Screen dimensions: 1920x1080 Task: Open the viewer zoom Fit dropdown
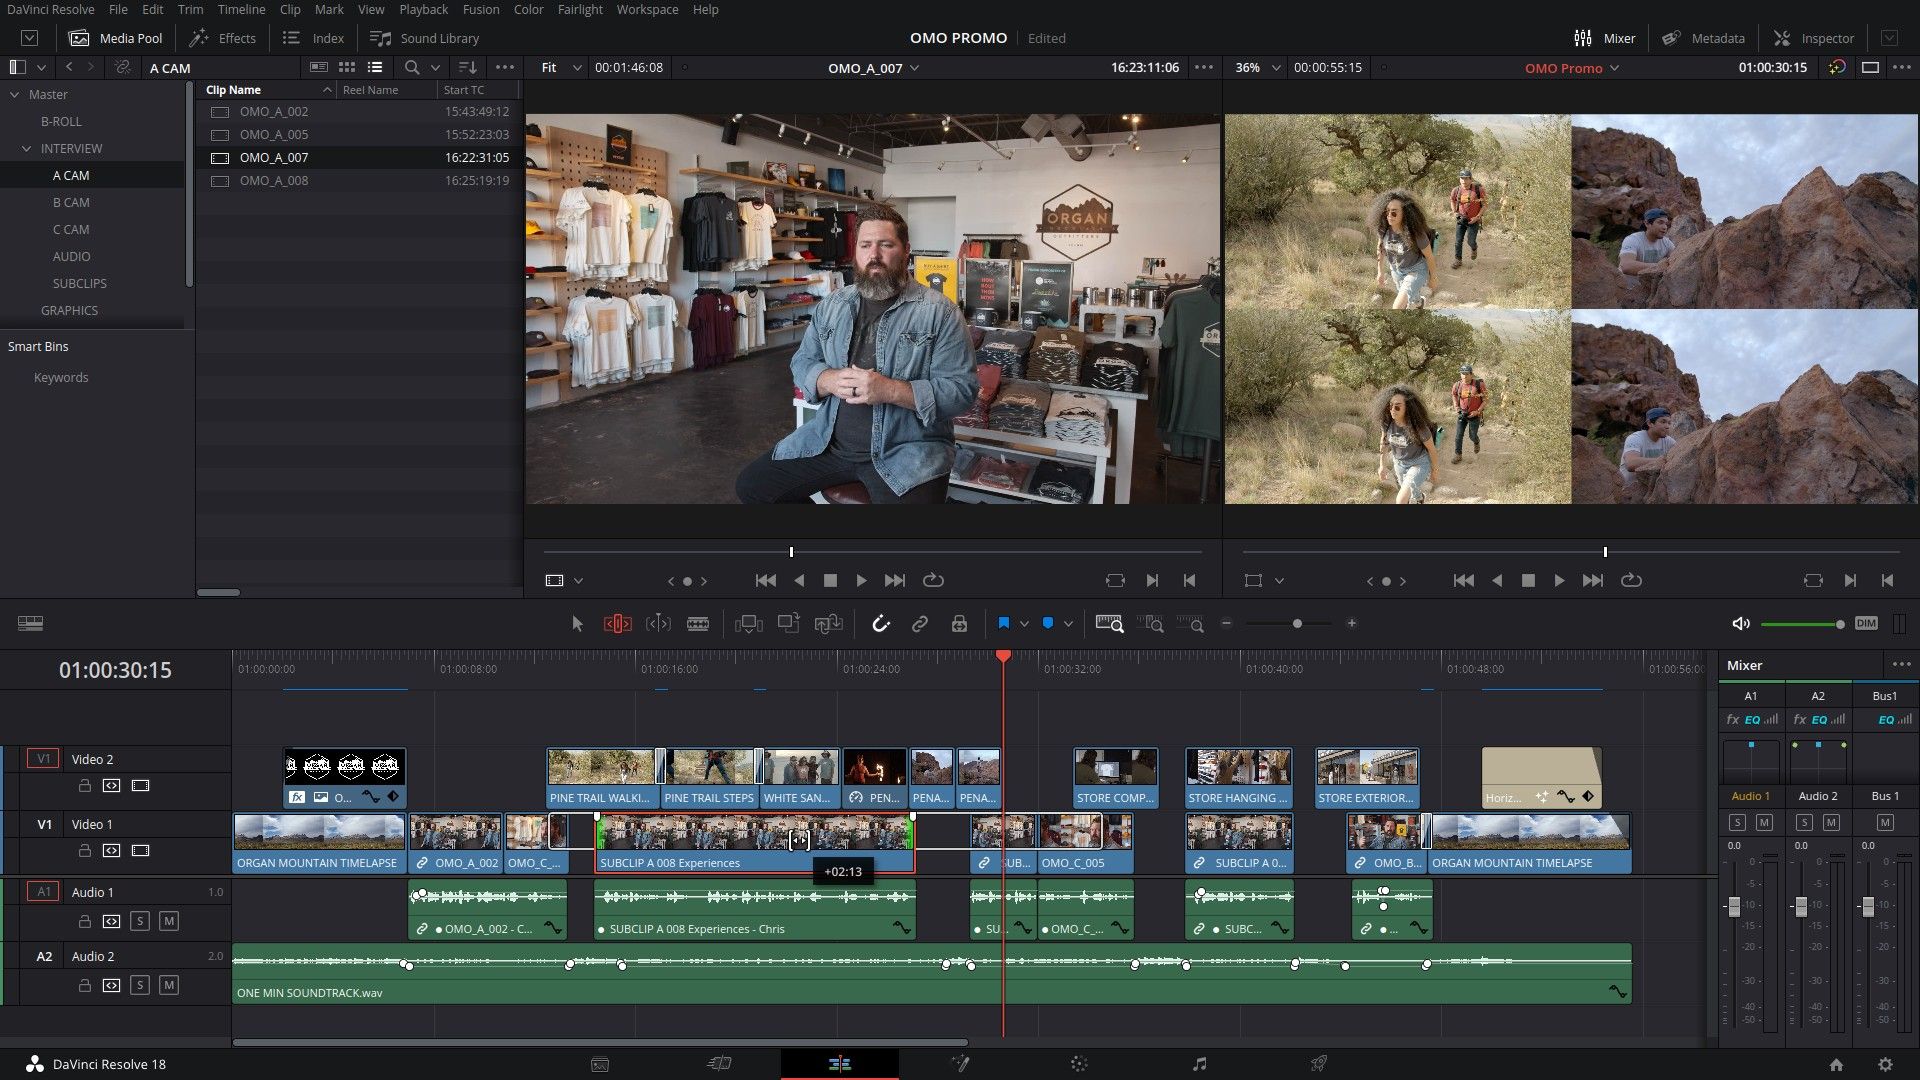(x=560, y=68)
